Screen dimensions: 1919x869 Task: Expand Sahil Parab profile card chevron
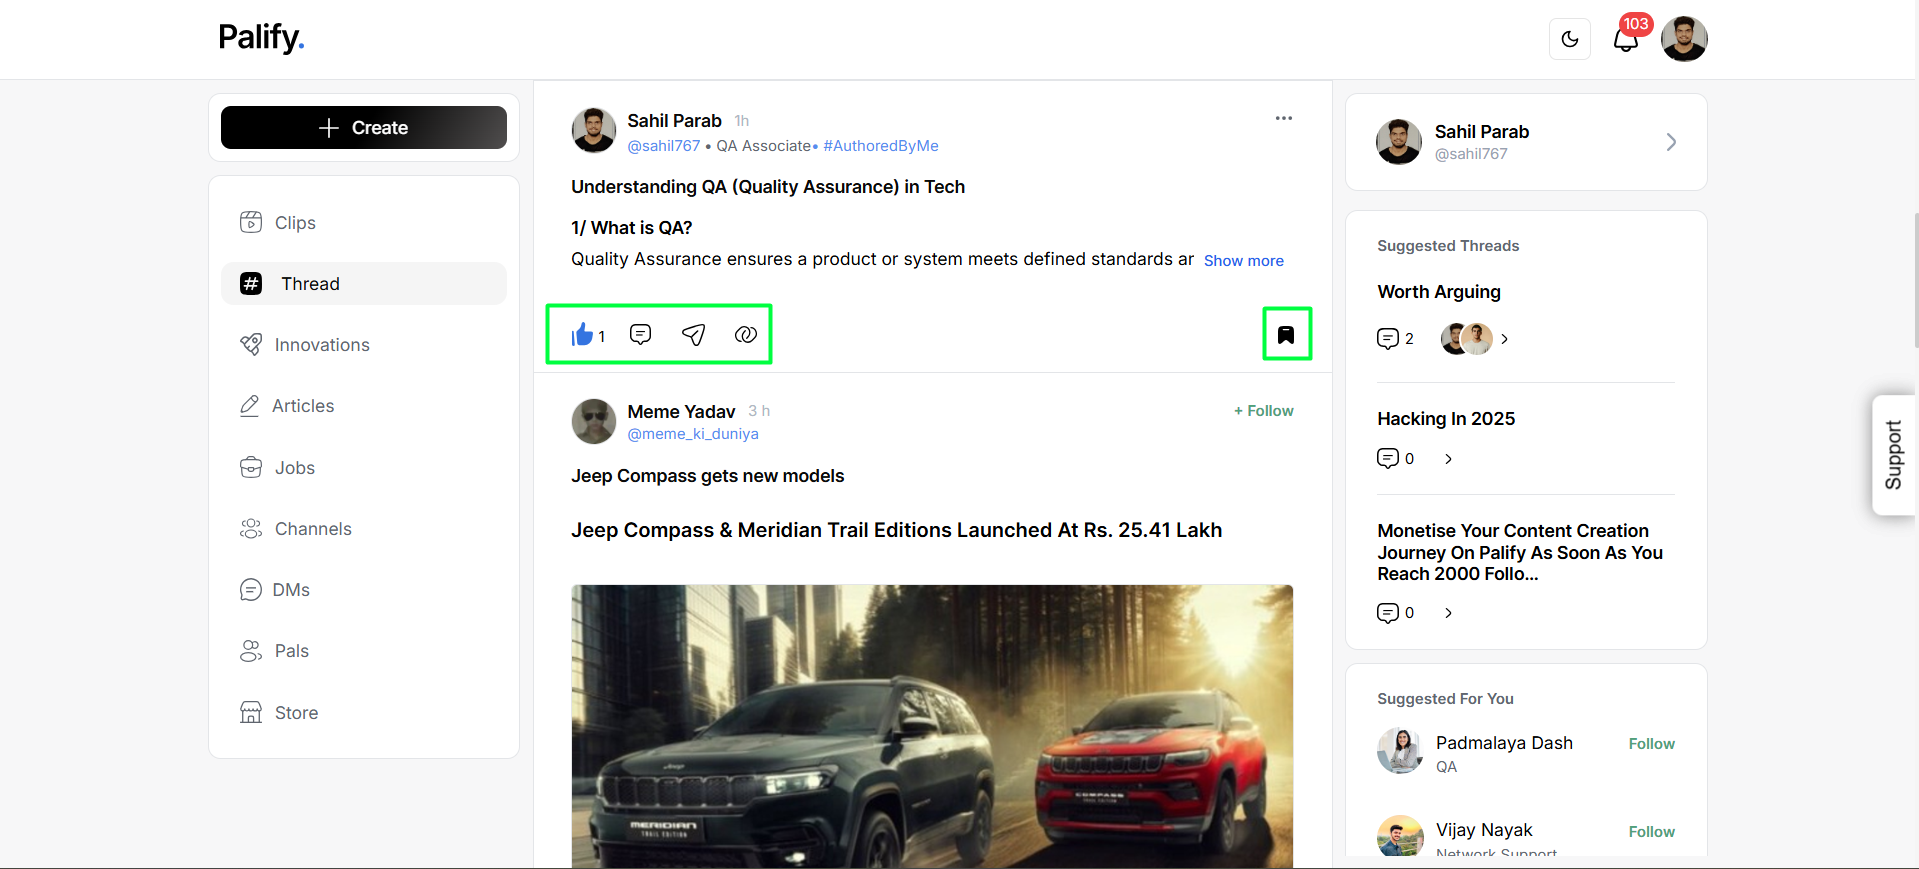point(1671,142)
